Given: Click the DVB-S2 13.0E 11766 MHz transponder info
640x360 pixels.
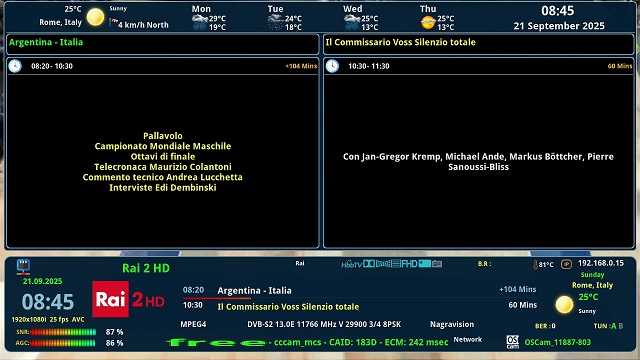Looking at the screenshot, I should pos(324,324).
